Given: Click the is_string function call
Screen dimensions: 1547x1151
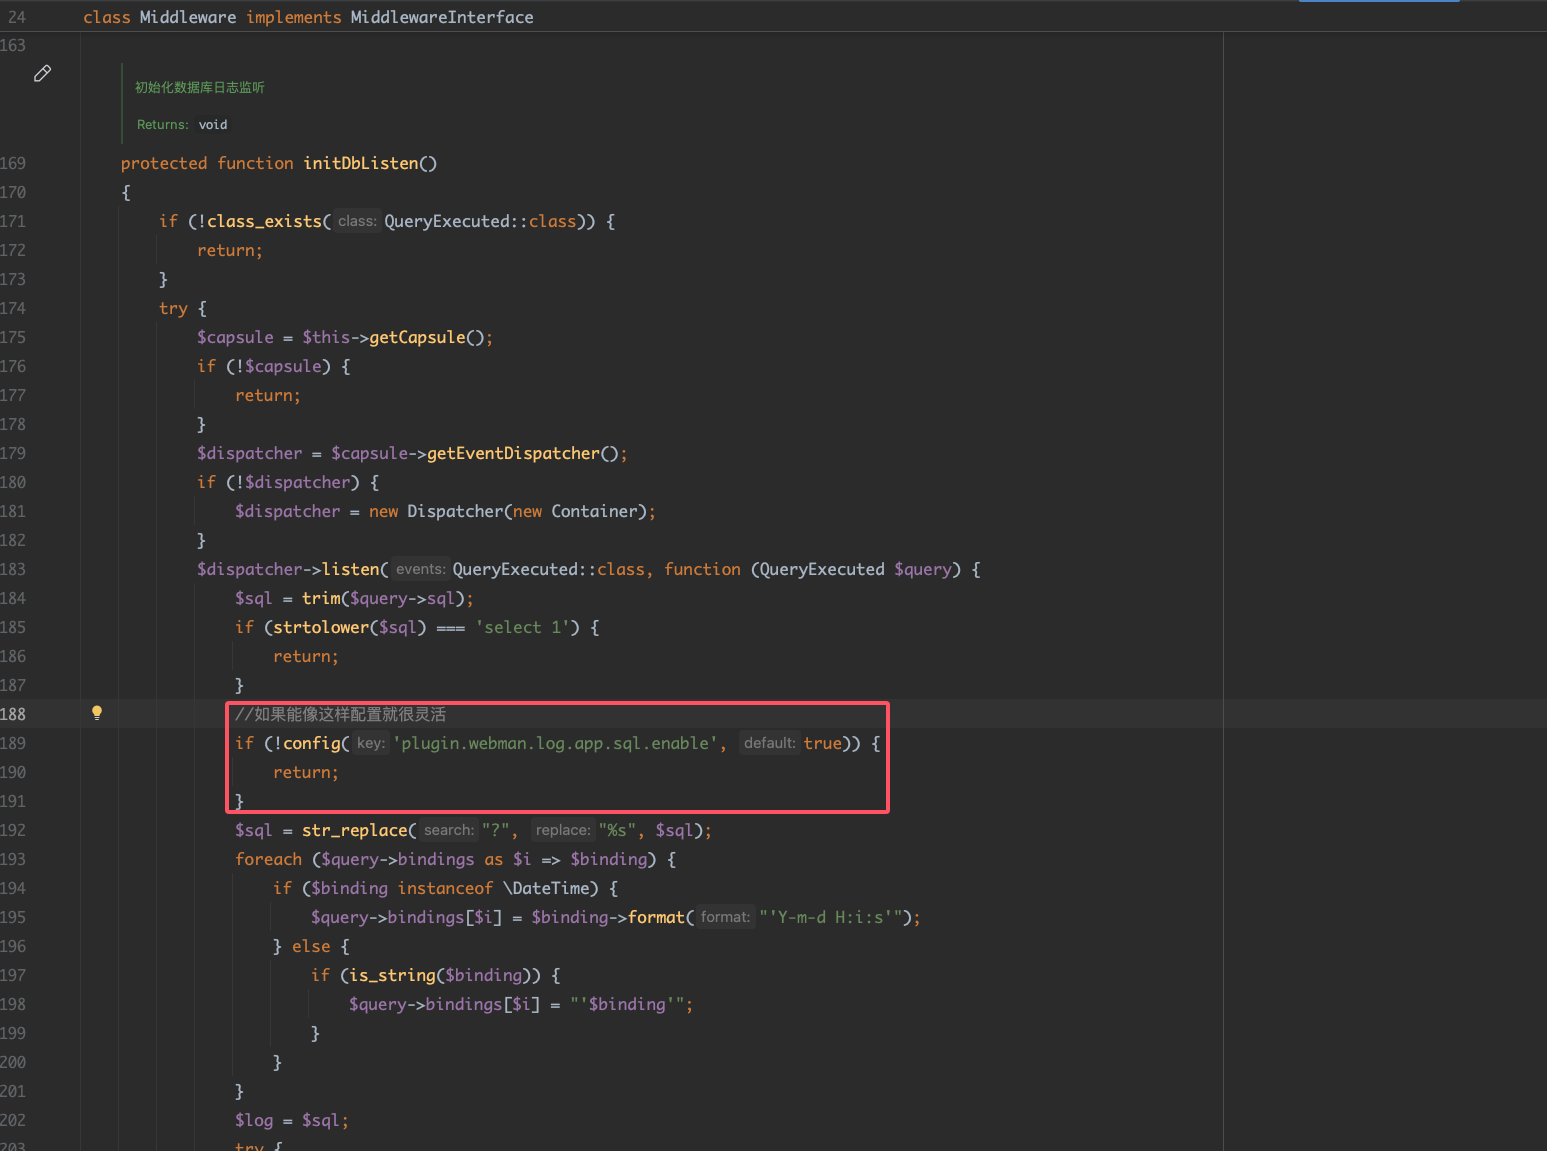Looking at the screenshot, I should 392,975.
